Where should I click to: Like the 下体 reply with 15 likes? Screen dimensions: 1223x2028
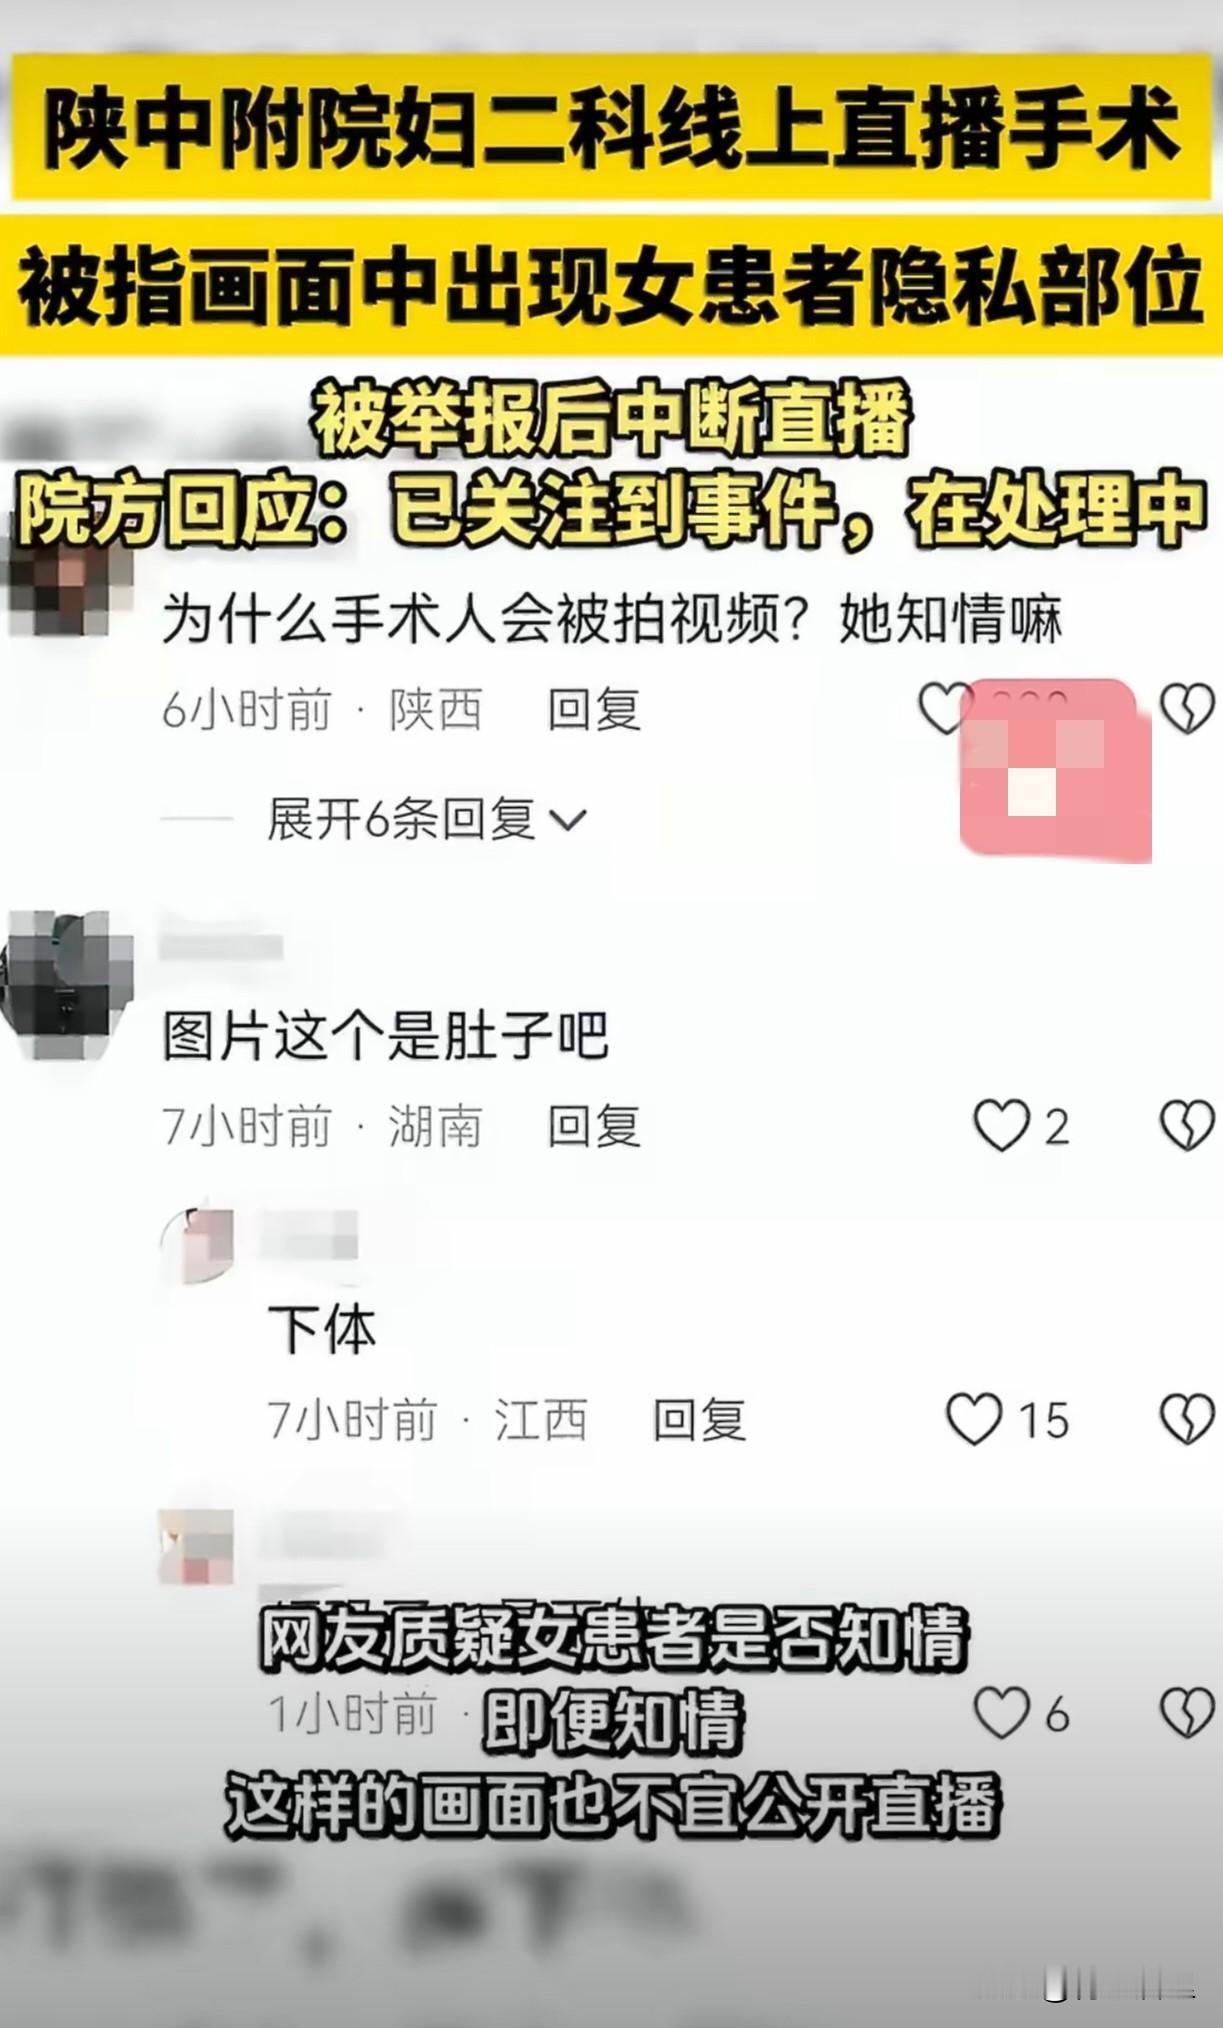(974, 1419)
